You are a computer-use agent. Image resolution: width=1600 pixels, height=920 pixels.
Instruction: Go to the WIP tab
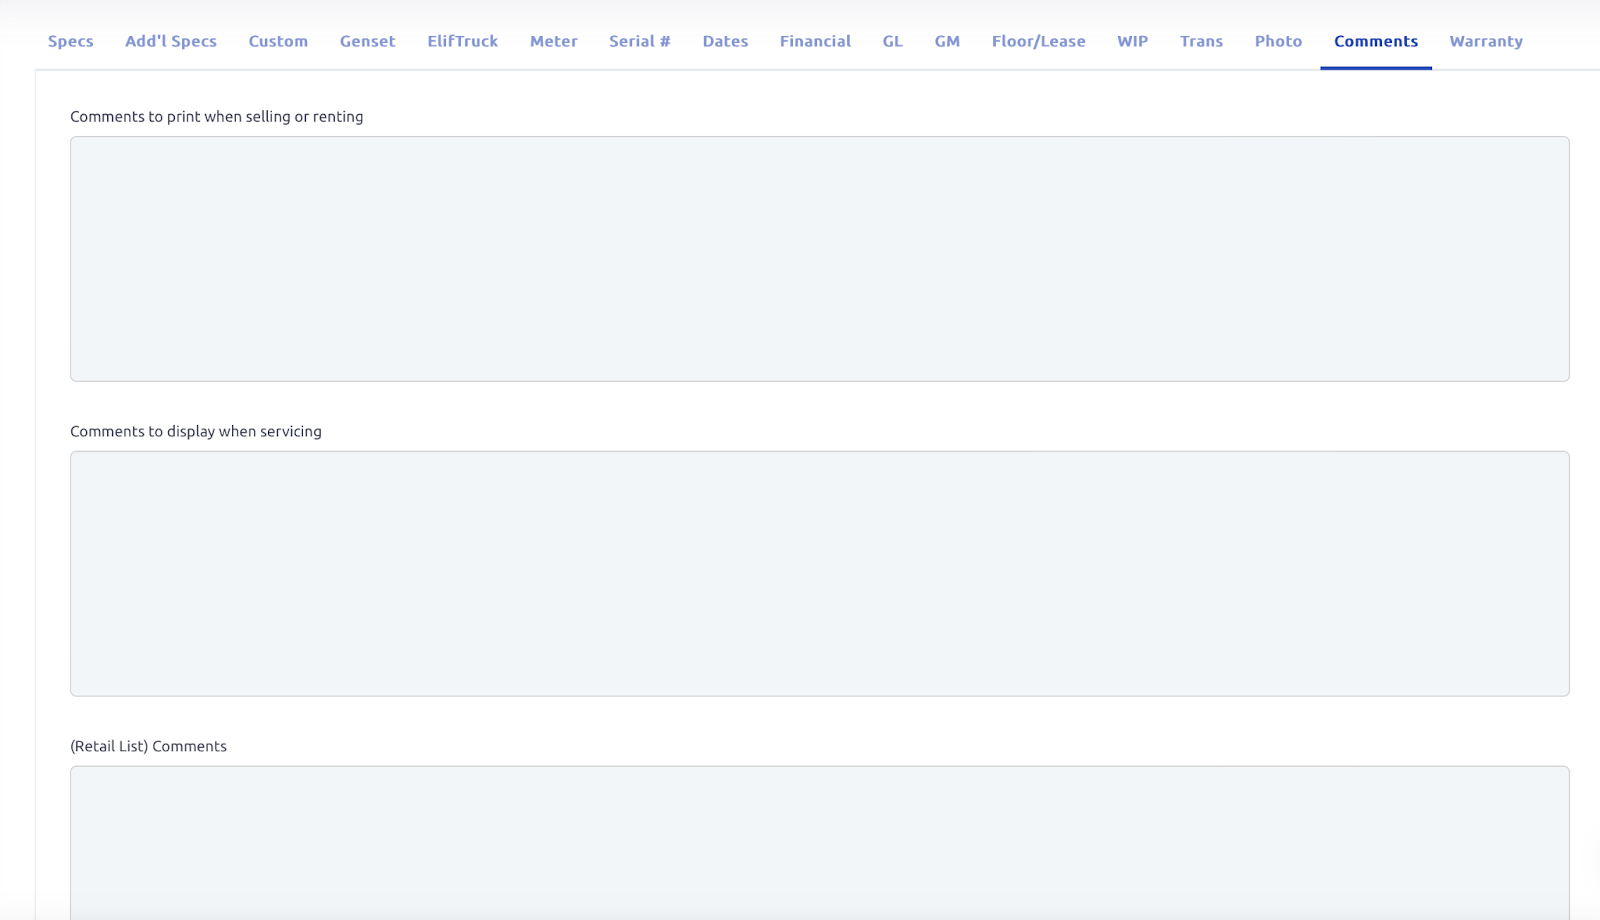pos(1132,41)
